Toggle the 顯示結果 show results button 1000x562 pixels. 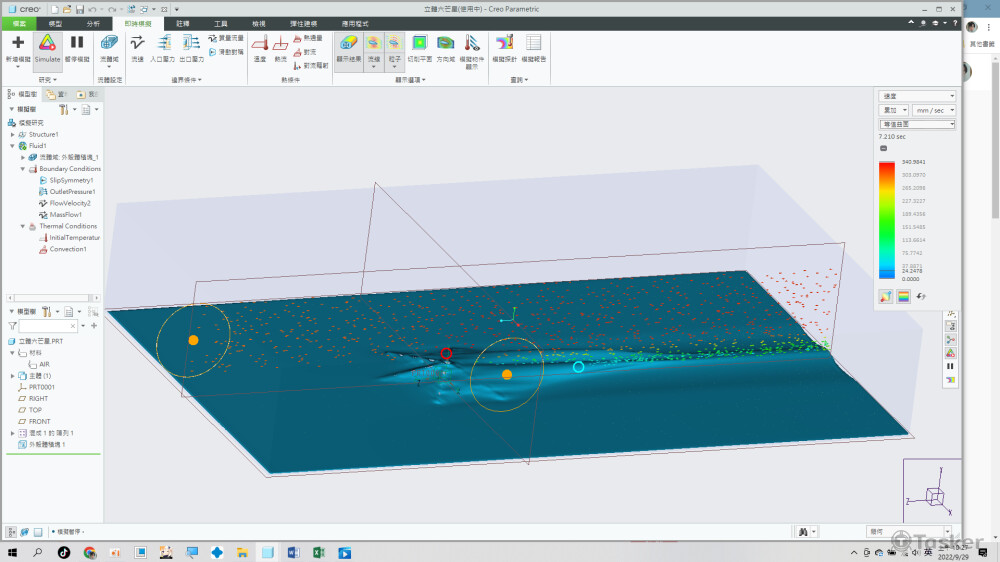348,47
